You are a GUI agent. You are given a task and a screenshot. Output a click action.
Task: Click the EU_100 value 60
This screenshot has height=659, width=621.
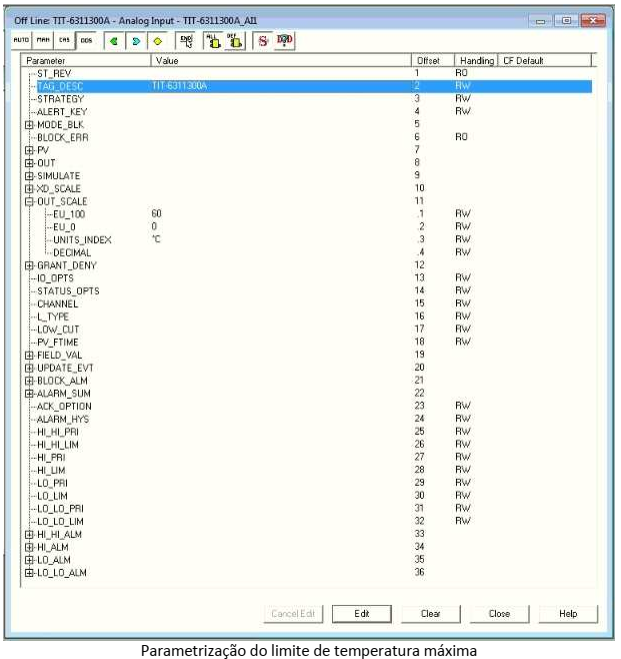point(156,214)
